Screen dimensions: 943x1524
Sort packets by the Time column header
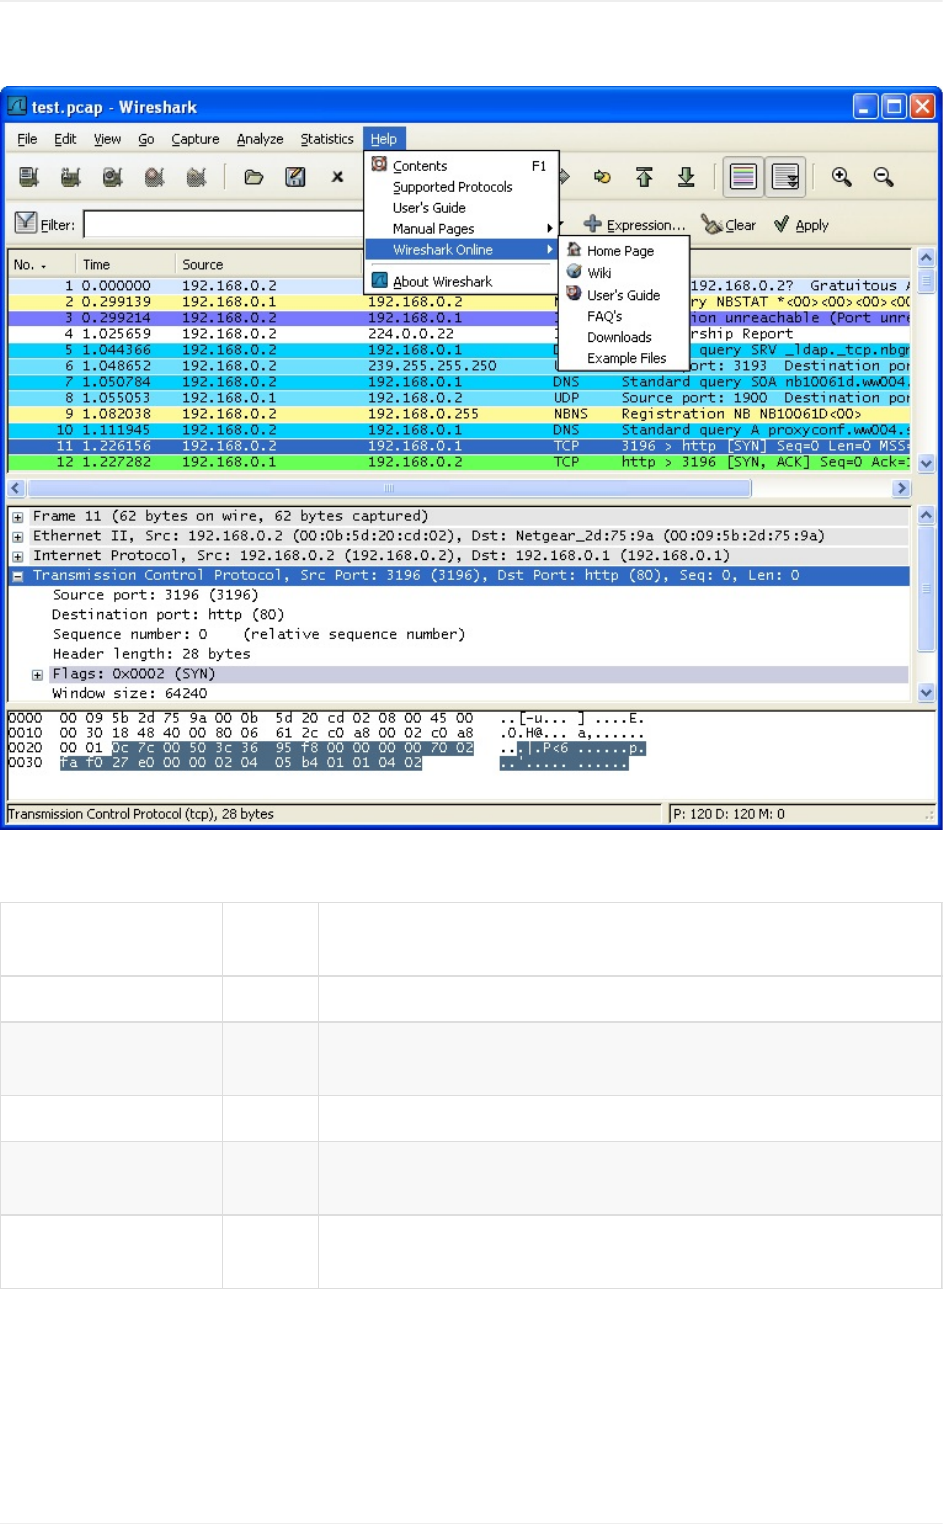click(x=125, y=264)
